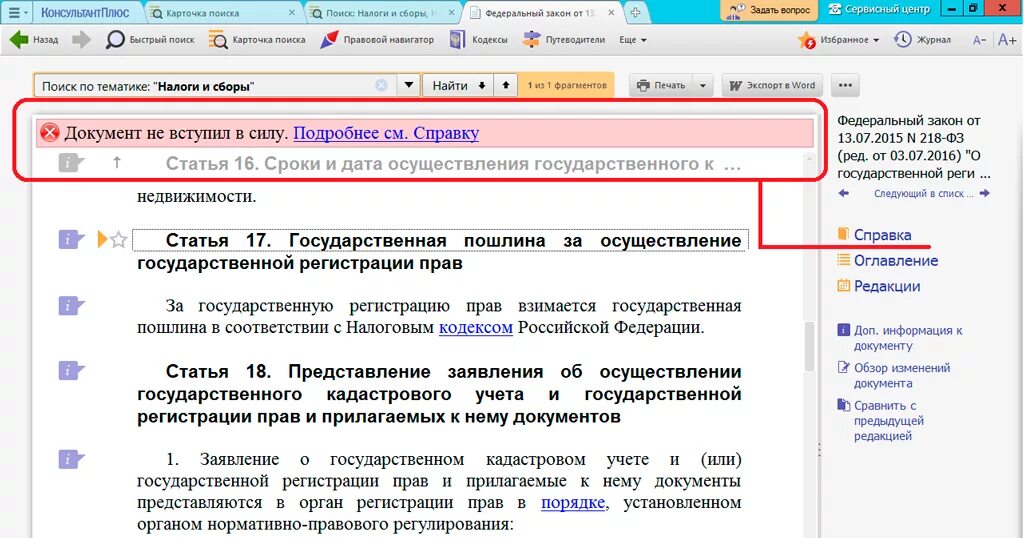1024x538 pixels.
Task: Select the Статья 18 heading text
Action: (439, 394)
